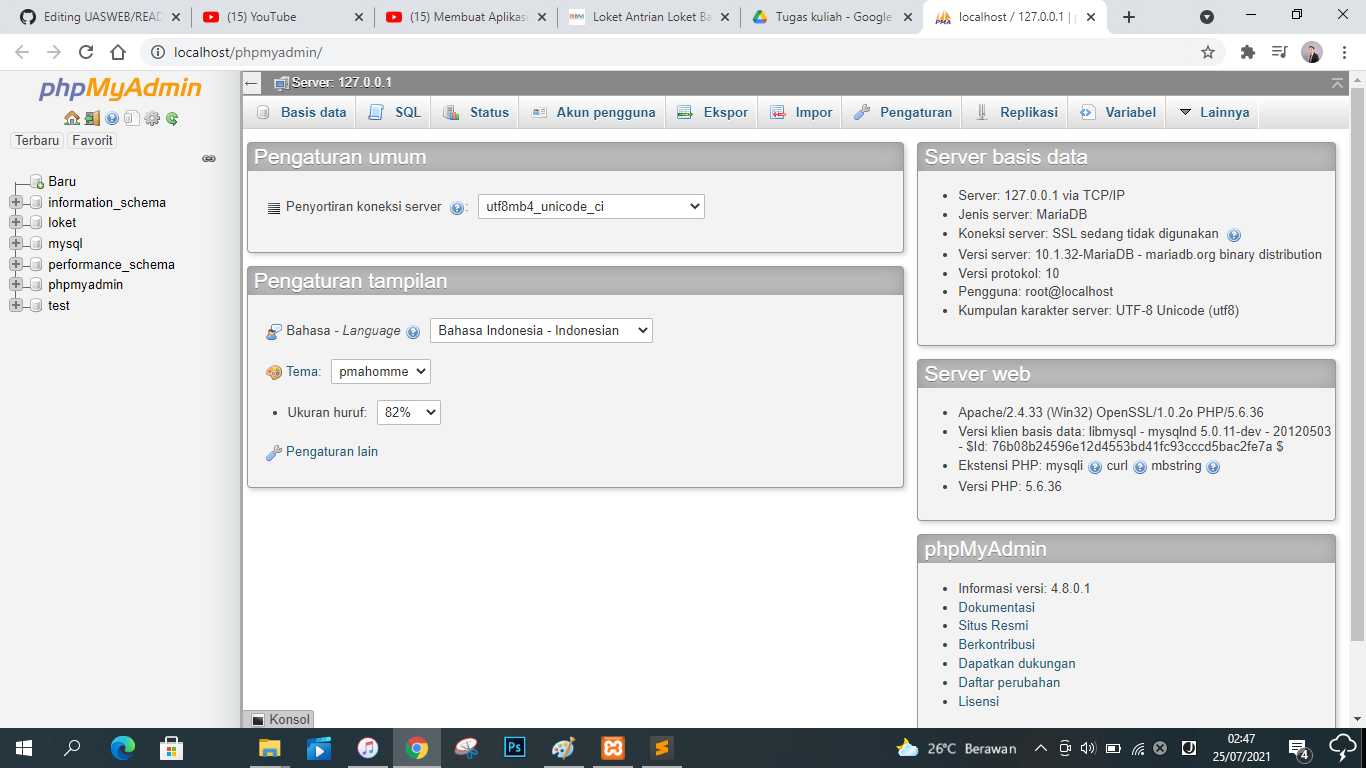Switch the navigation panel to Favorit
This screenshot has height=768, width=1366.
pos(91,140)
